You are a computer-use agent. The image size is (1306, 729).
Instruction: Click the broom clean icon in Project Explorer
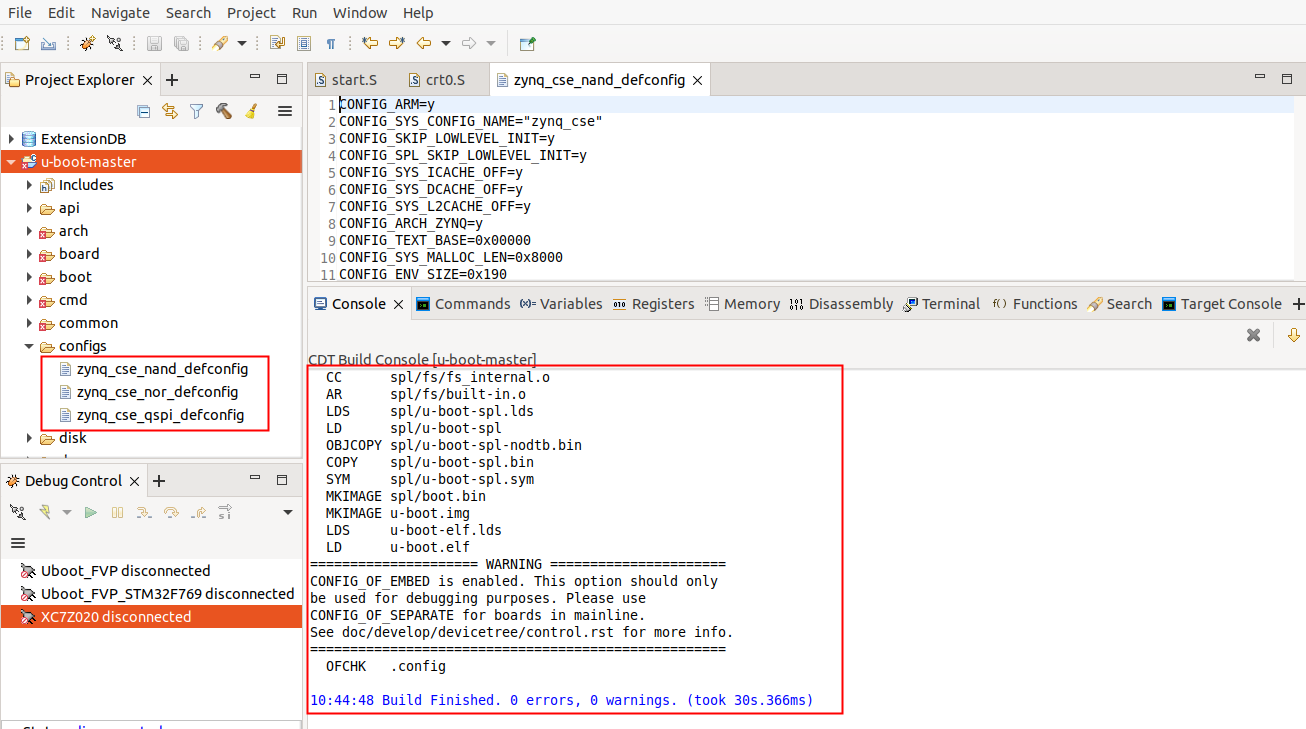251,111
